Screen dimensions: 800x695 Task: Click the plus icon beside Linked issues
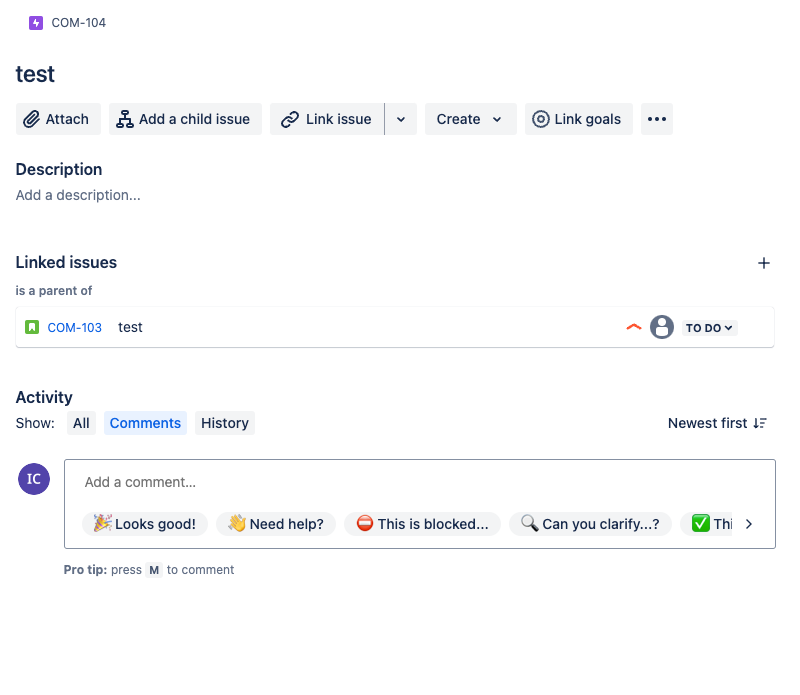(x=763, y=263)
